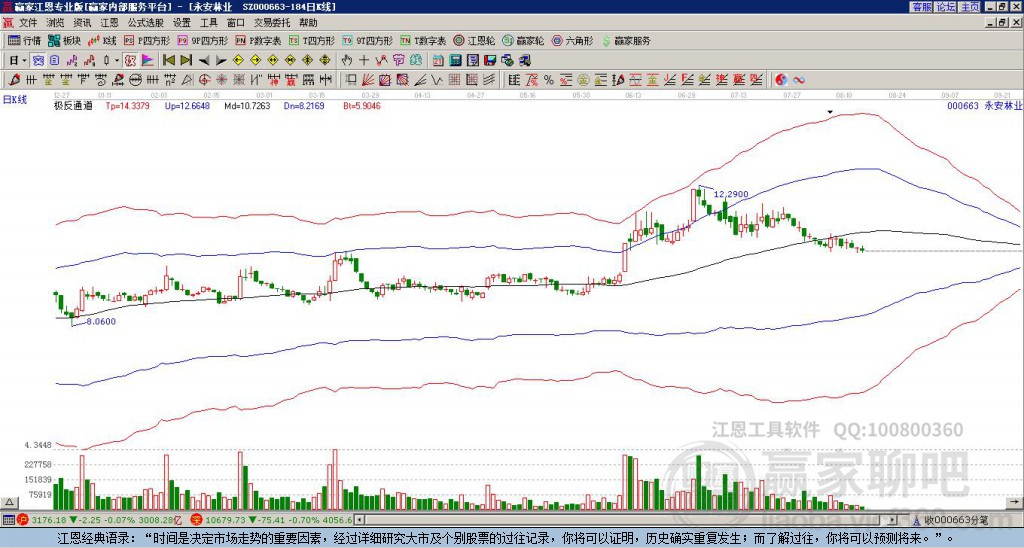Click the 日K线 chart label
This screenshot has width=1024, height=548.
15,99
